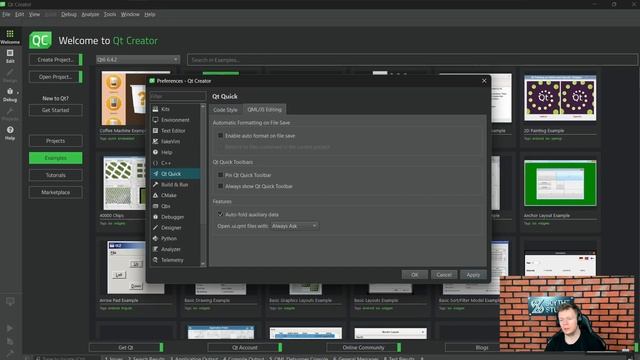This screenshot has height=360, width=640.
Task: Open the Marketplace section
Action: pyautogui.click(x=56, y=192)
